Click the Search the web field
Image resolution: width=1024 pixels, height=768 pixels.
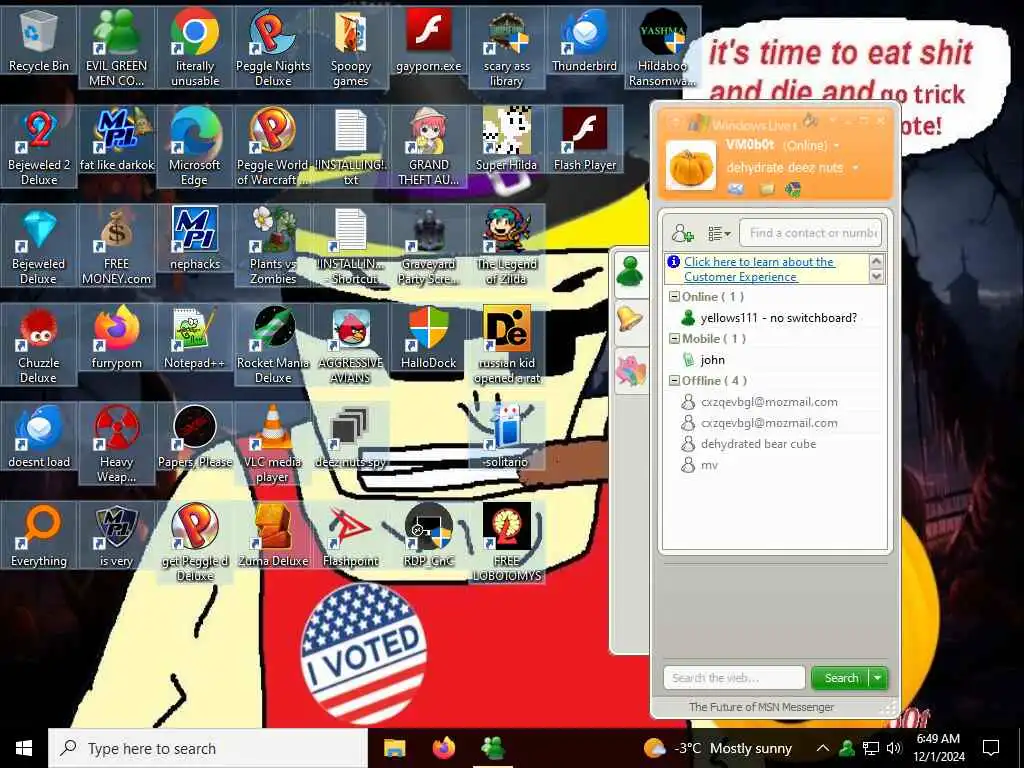[x=734, y=678]
